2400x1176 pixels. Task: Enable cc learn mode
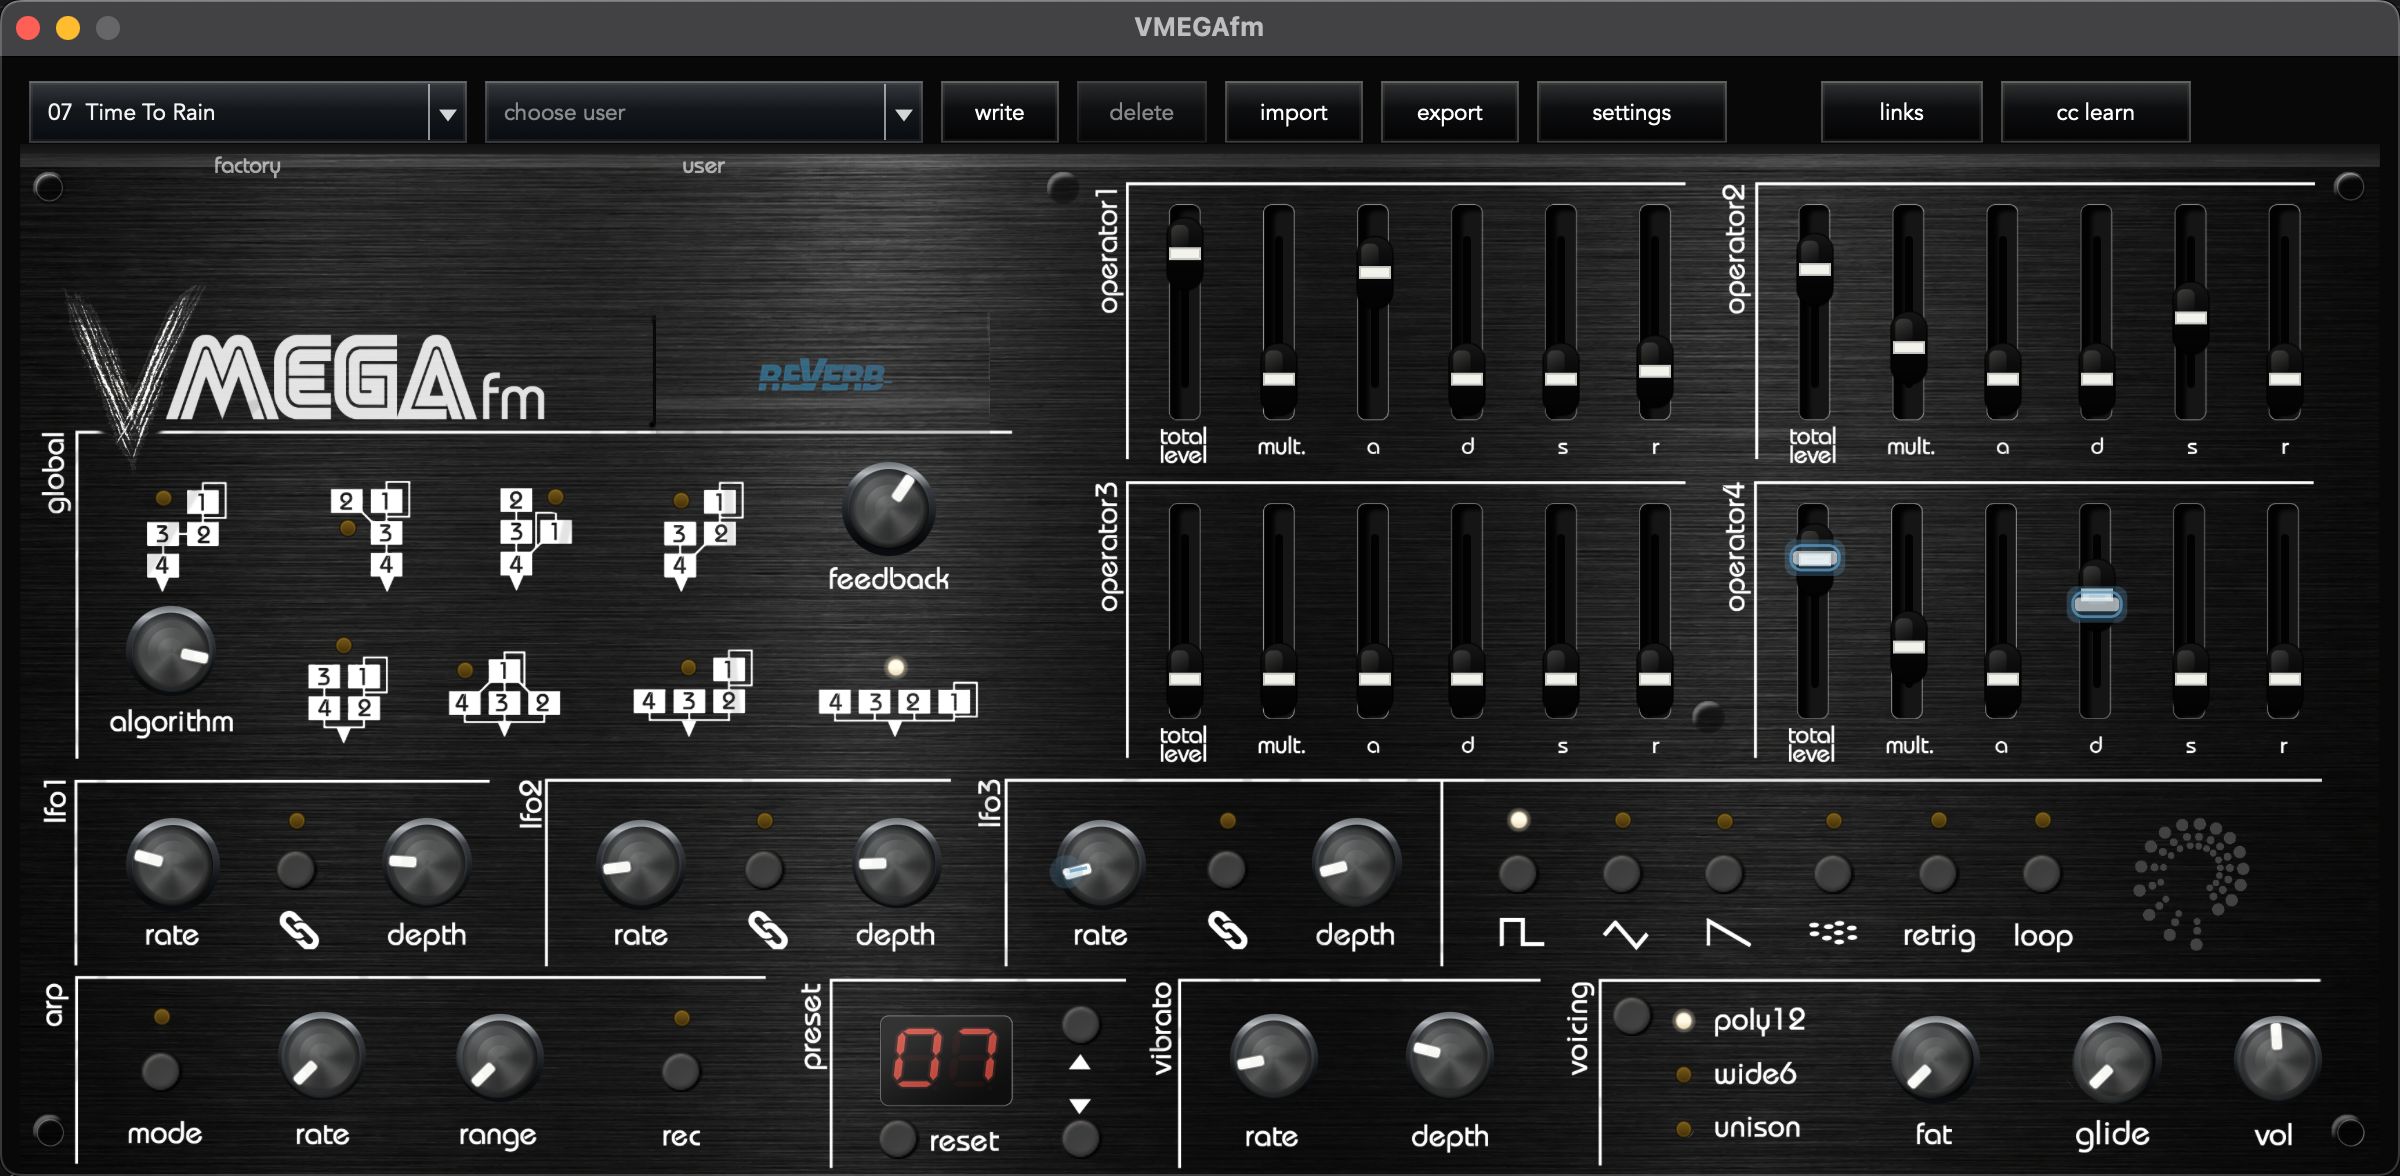pos(2095,112)
